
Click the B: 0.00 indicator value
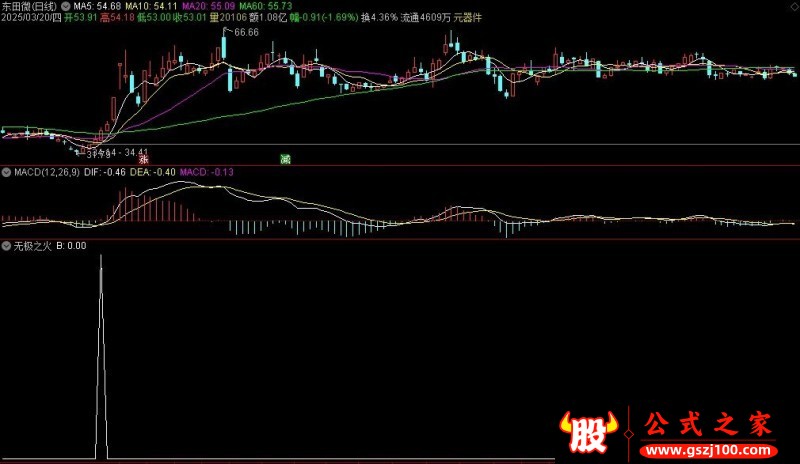[x=71, y=246]
